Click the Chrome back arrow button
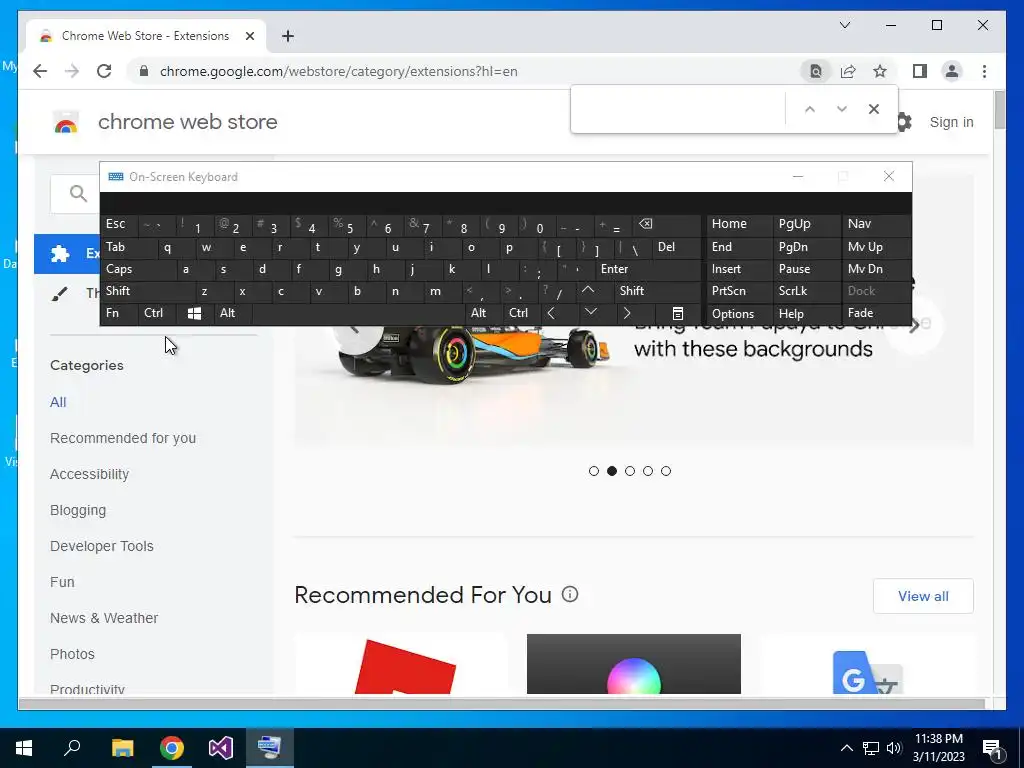The width and height of the screenshot is (1024, 768). [40, 71]
